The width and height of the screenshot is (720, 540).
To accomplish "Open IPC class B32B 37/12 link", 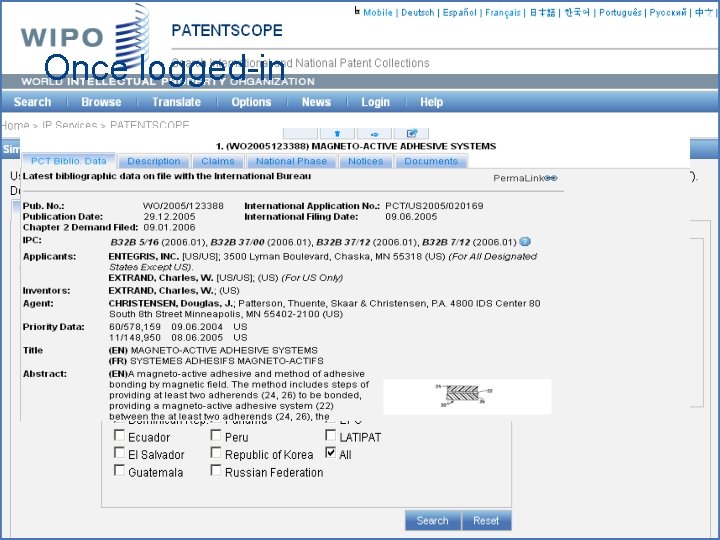I will click(x=343, y=242).
